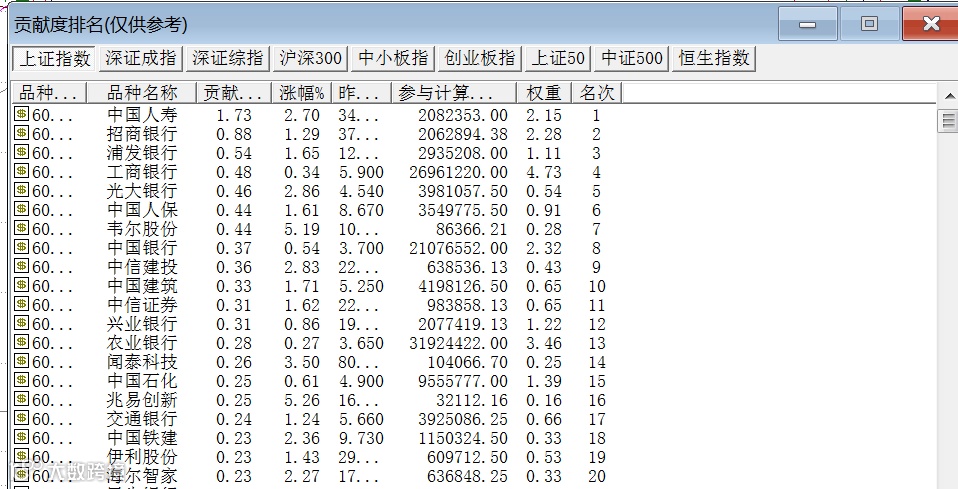Click the 26961220.00 value for 工商银行
This screenshot has height=489, width=958.
[458, 172]
